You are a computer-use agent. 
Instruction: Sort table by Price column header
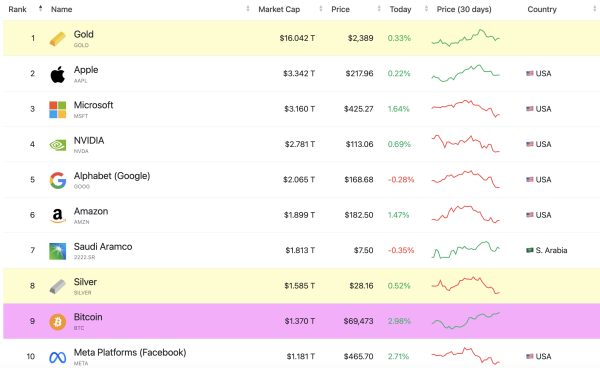click(x=340, y=9)
